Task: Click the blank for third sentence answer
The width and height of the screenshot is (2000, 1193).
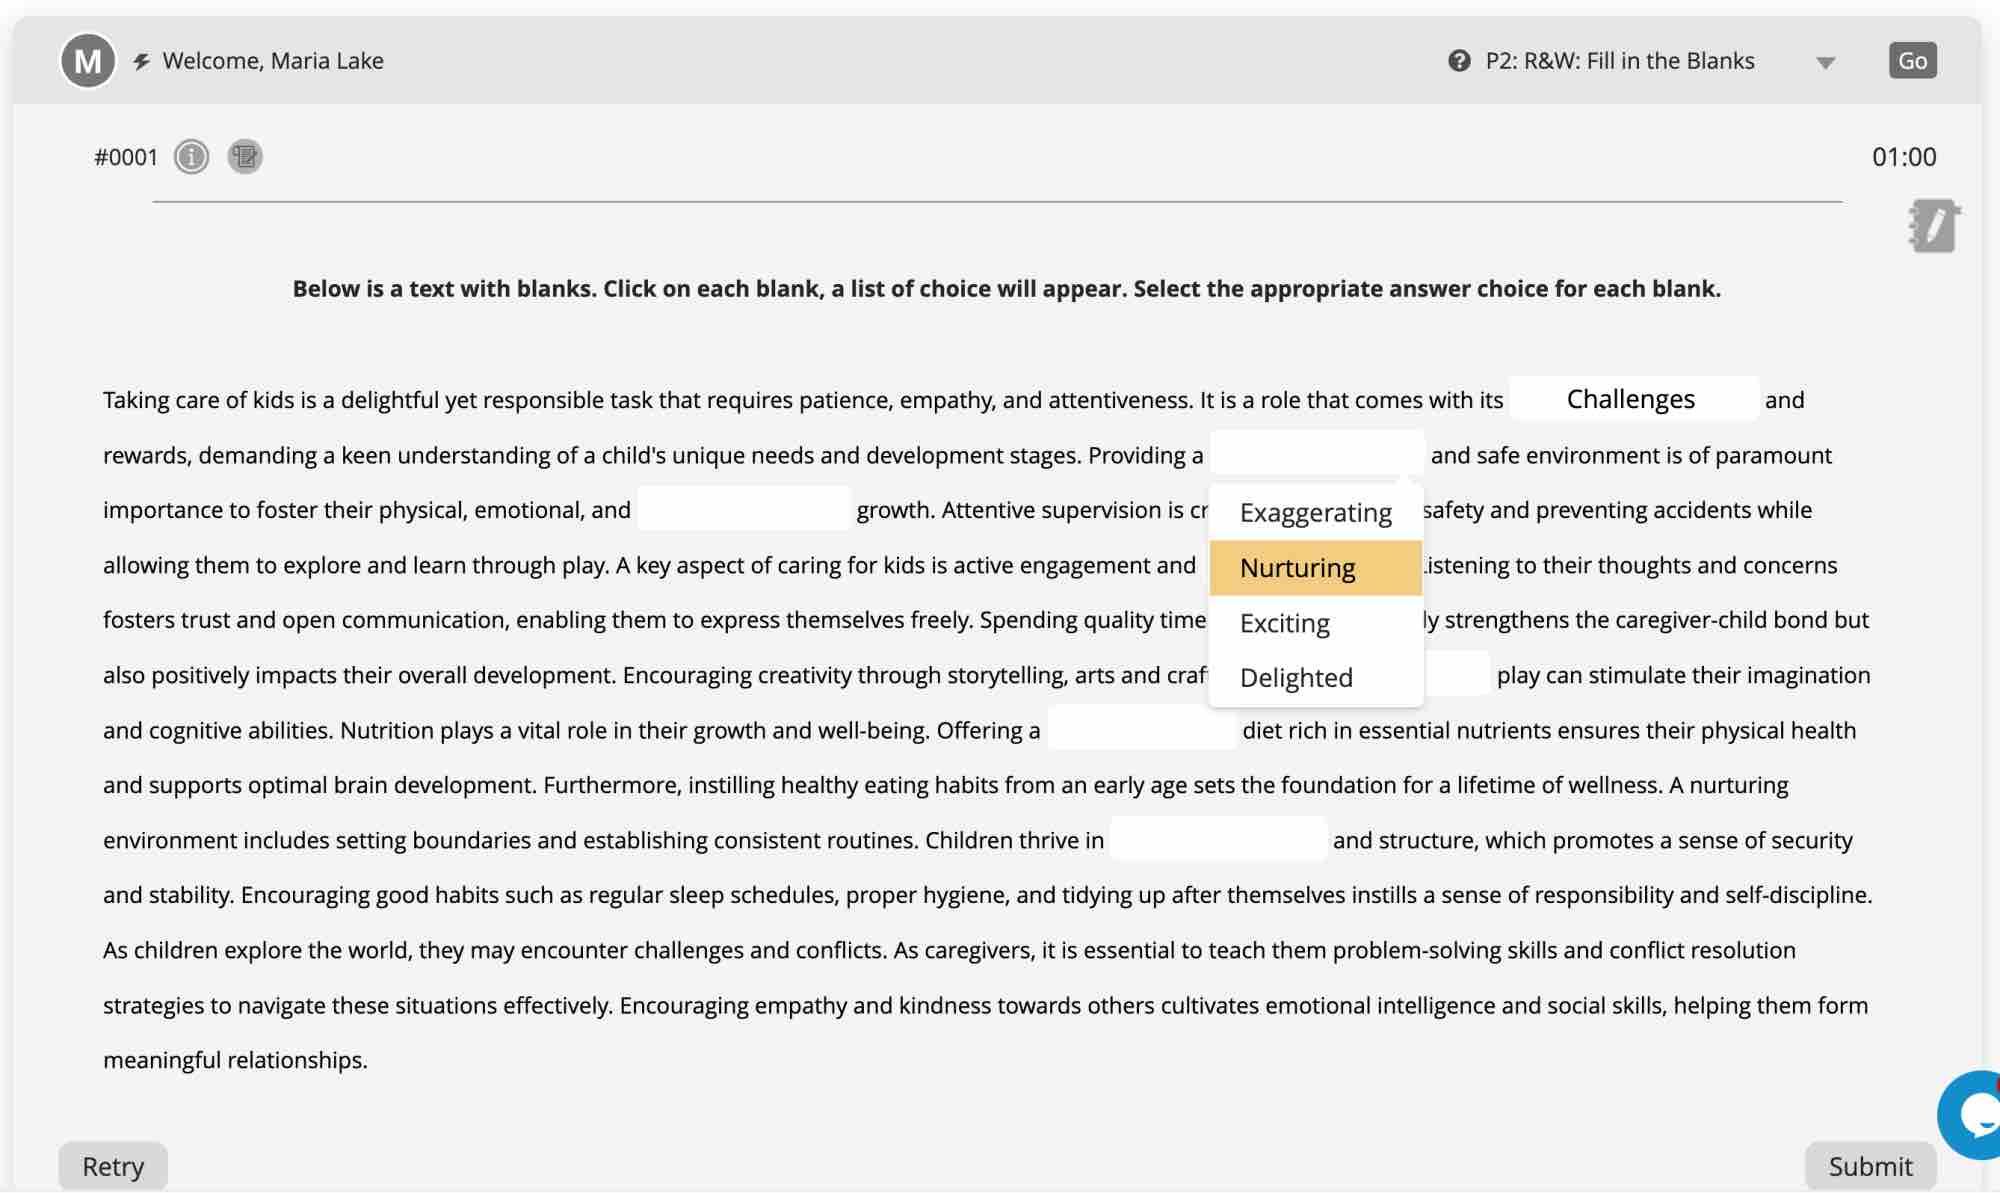Action: (740, 507)
